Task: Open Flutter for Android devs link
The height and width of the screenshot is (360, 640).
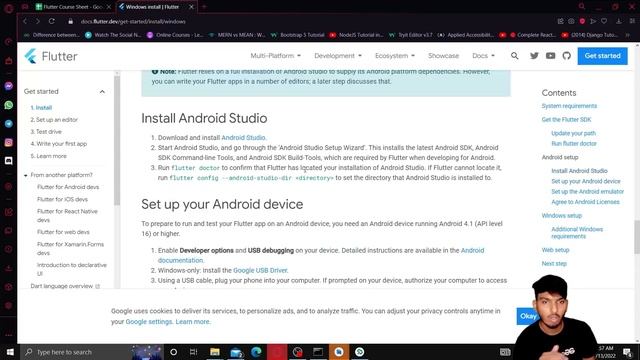Action: pos(68,187)
